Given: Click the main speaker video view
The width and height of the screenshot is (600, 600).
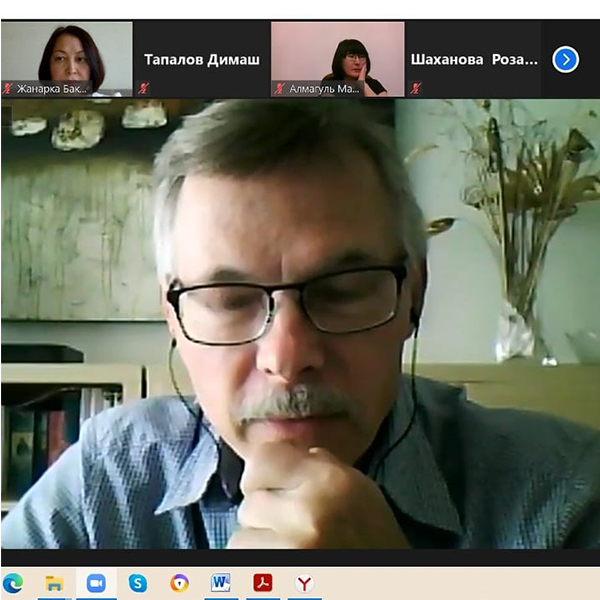Looking at the screenshot, I should coord(300,324).
